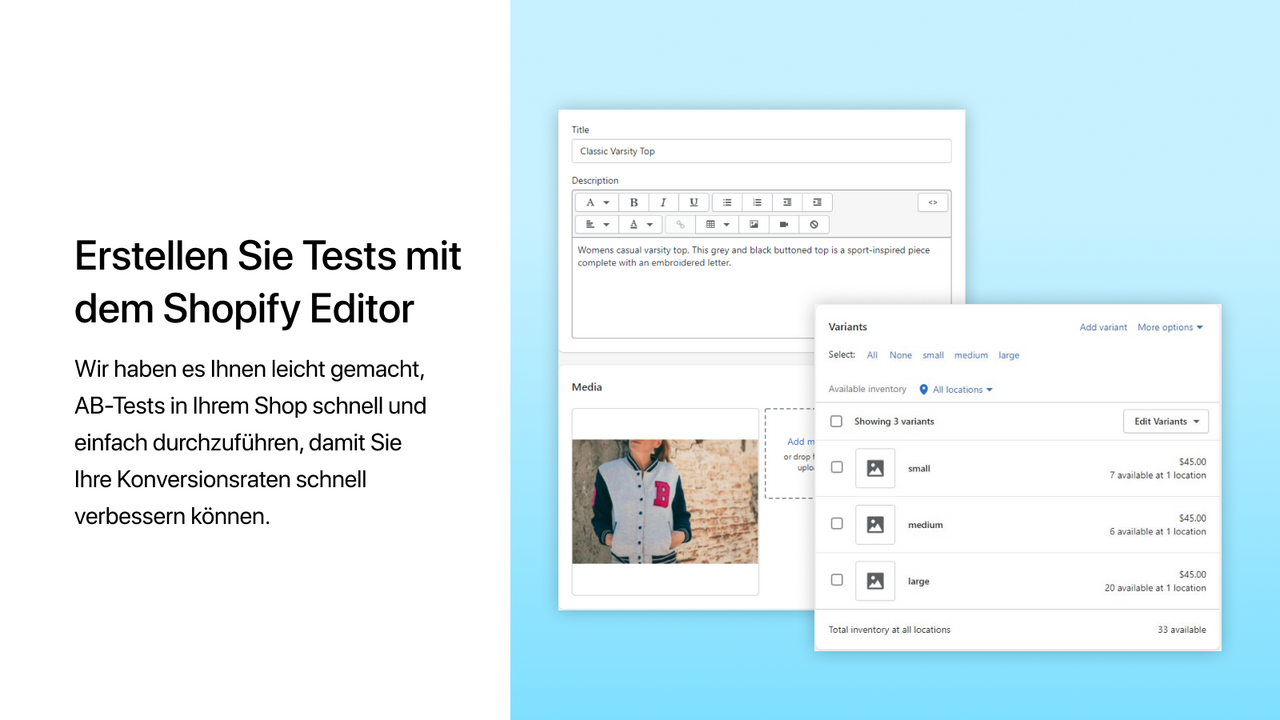Toggle bold formatting in description editor
Image resolution: width=1280 pixels, height=720 pixels.
tap(634, 202)
